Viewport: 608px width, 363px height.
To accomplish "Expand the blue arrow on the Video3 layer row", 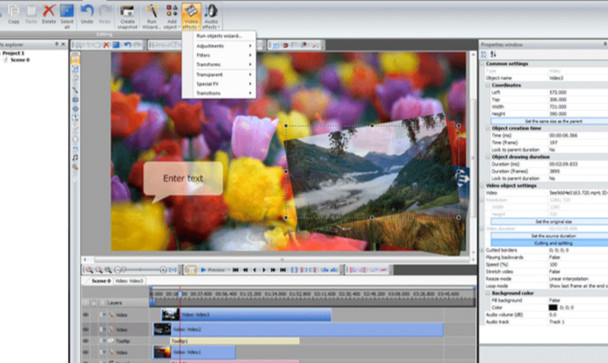I will 104,315.
